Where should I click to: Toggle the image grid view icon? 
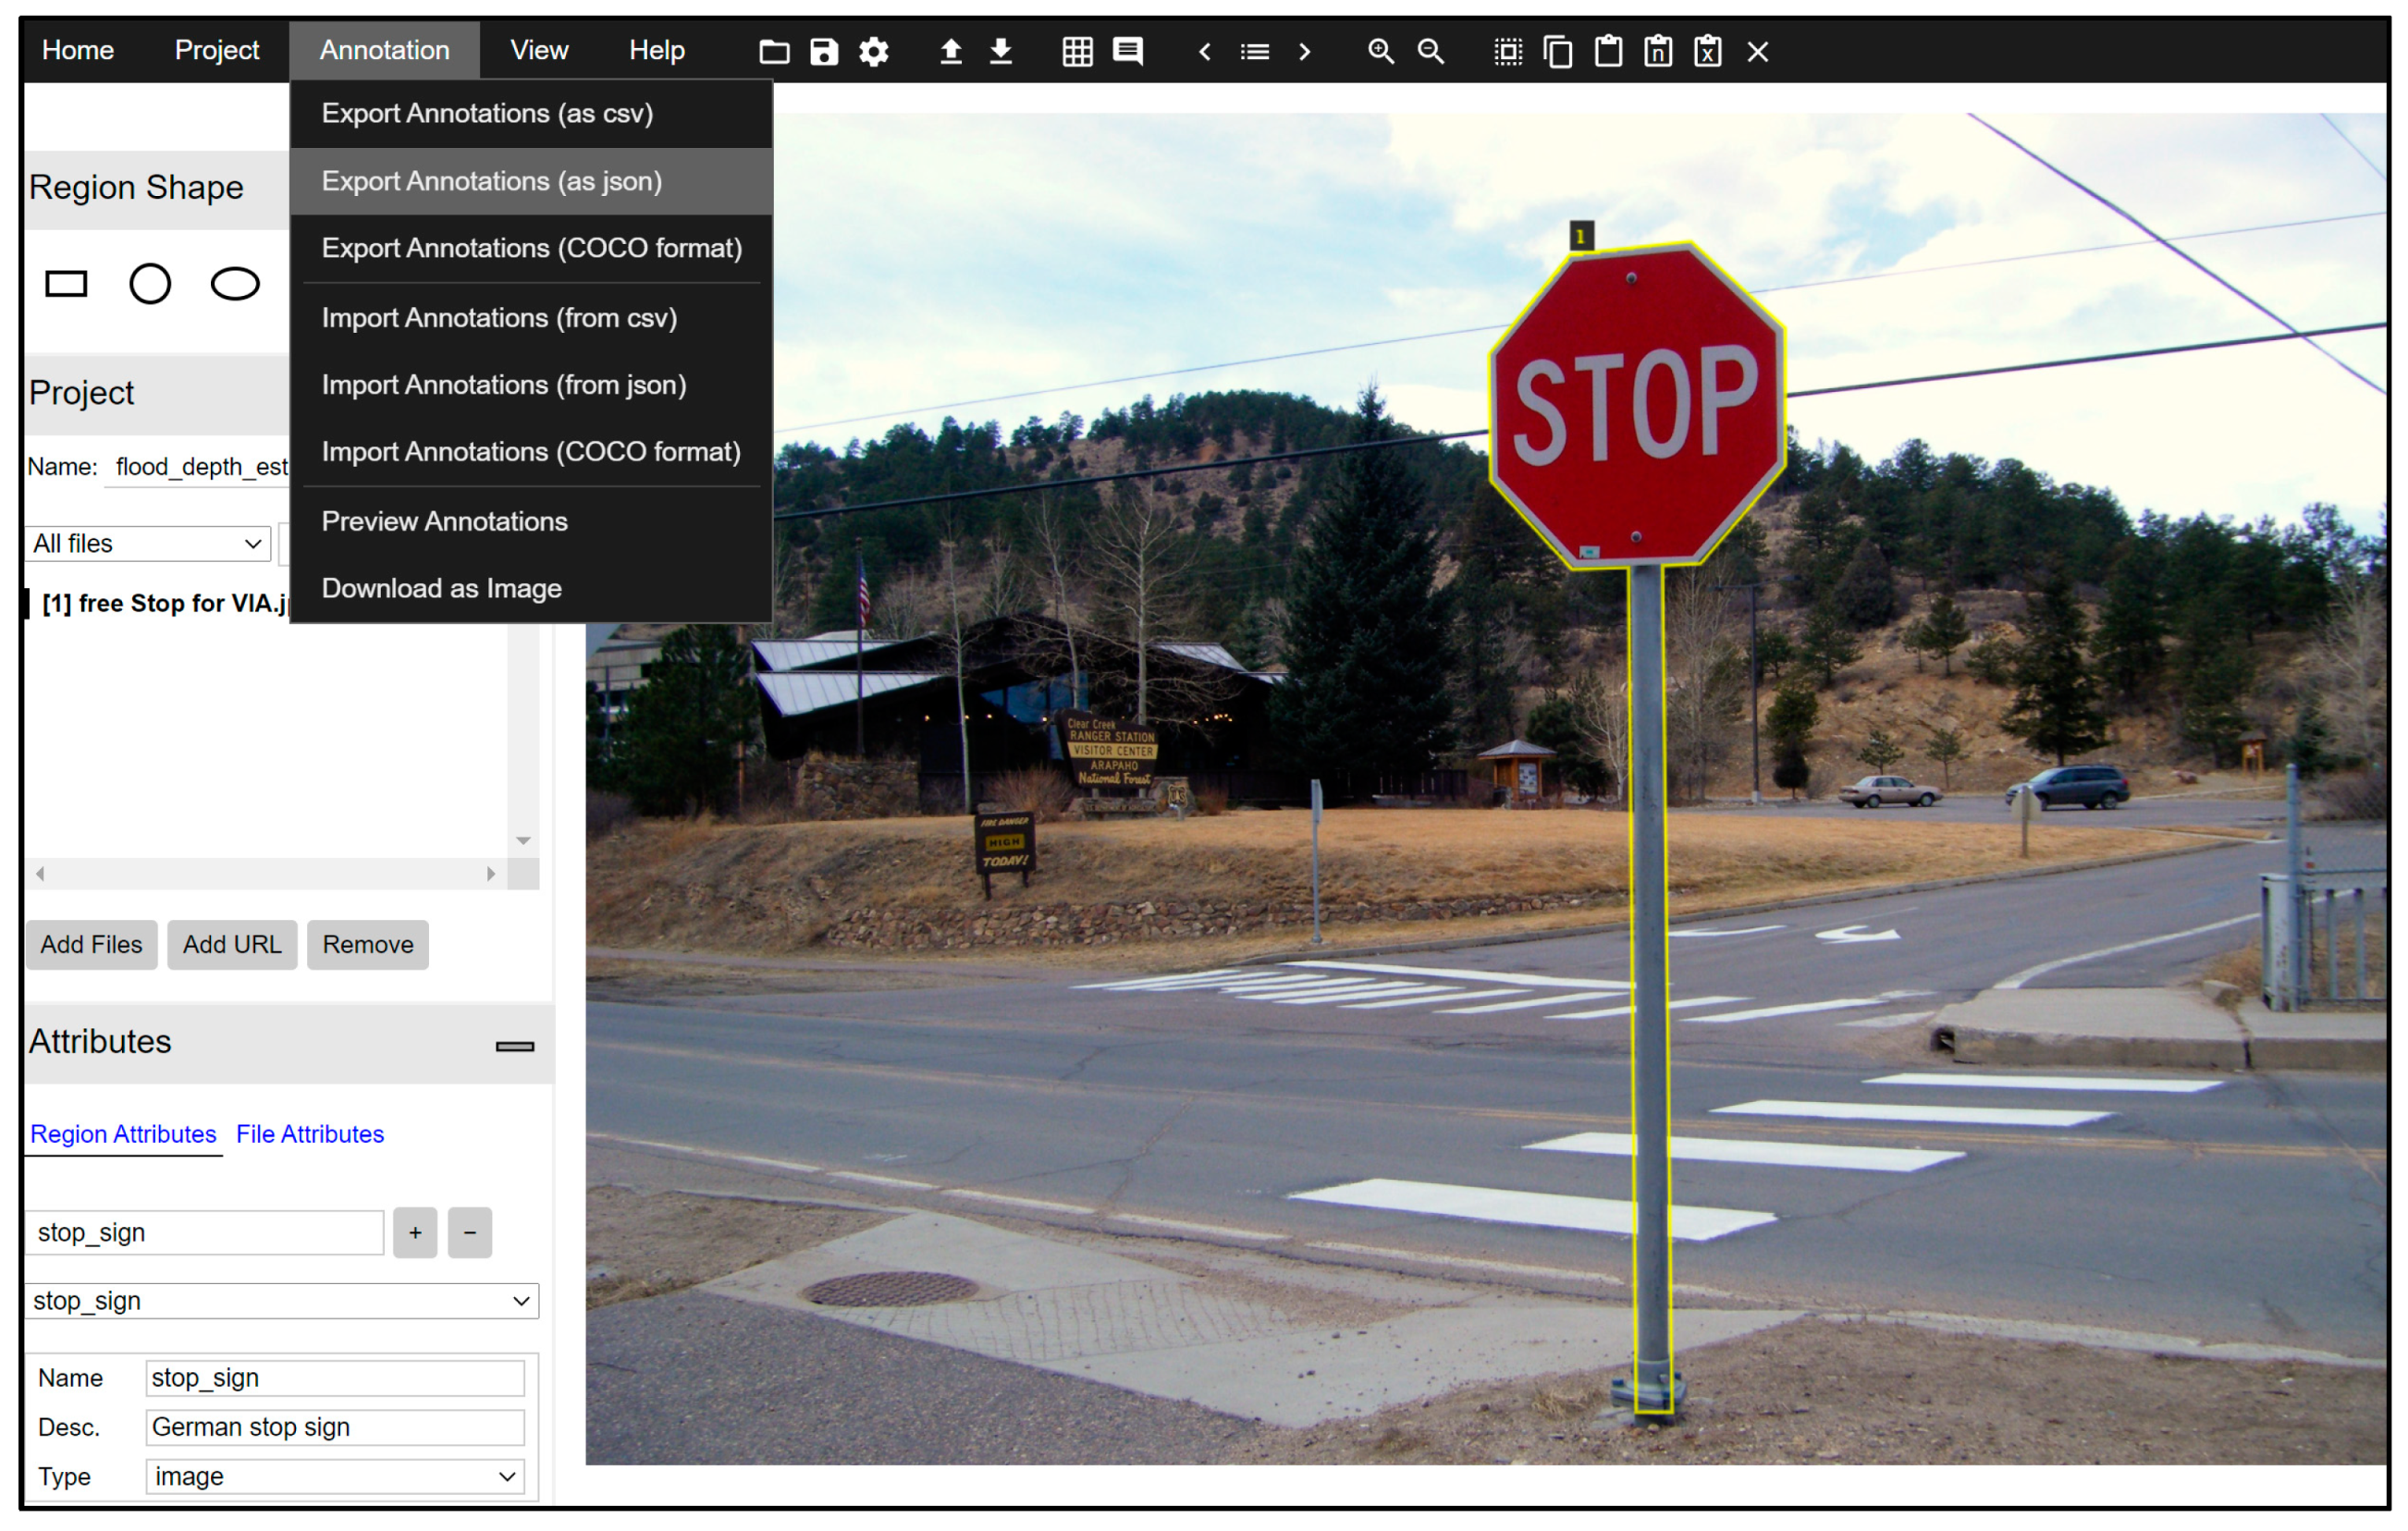[x=1077, y=51]
